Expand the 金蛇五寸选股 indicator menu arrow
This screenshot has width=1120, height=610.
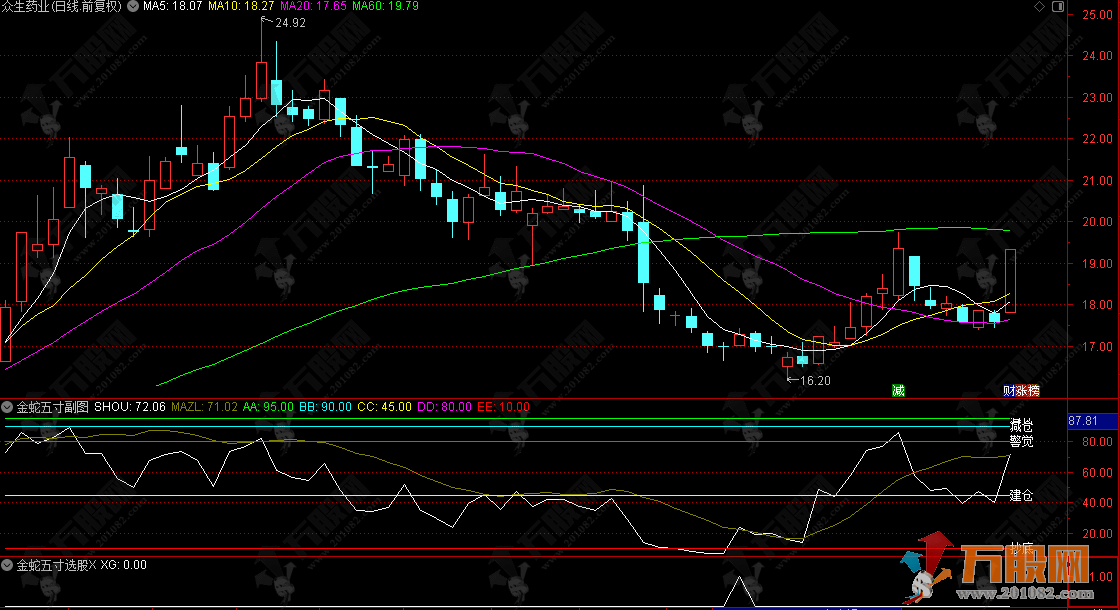(8, 565)
